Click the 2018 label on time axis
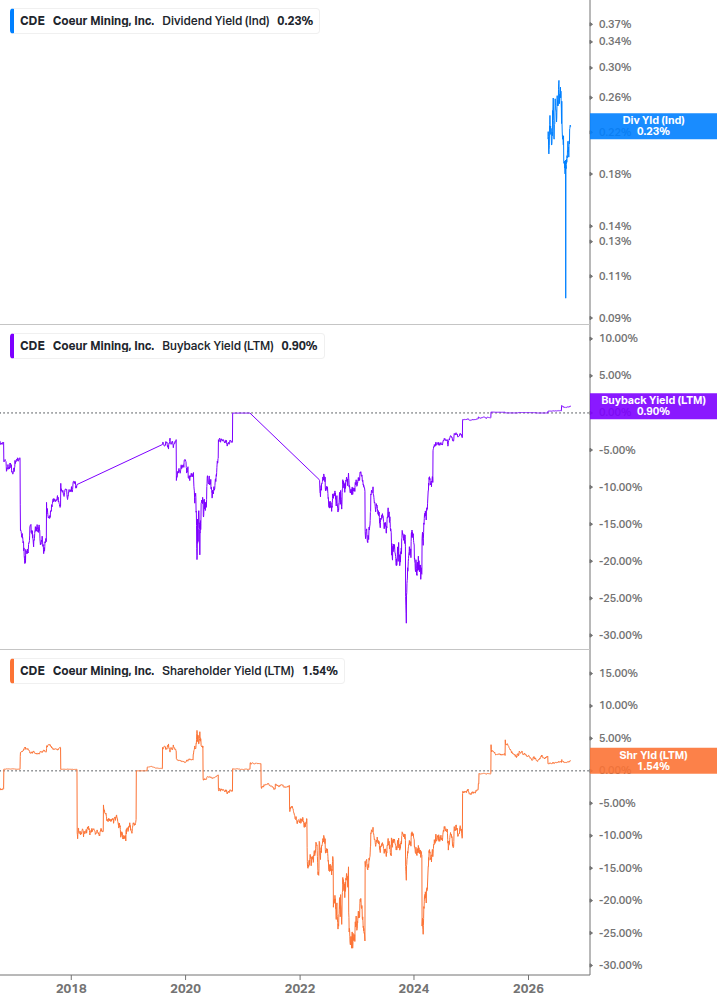This screenshot has width=717, height=1005. 71,988
